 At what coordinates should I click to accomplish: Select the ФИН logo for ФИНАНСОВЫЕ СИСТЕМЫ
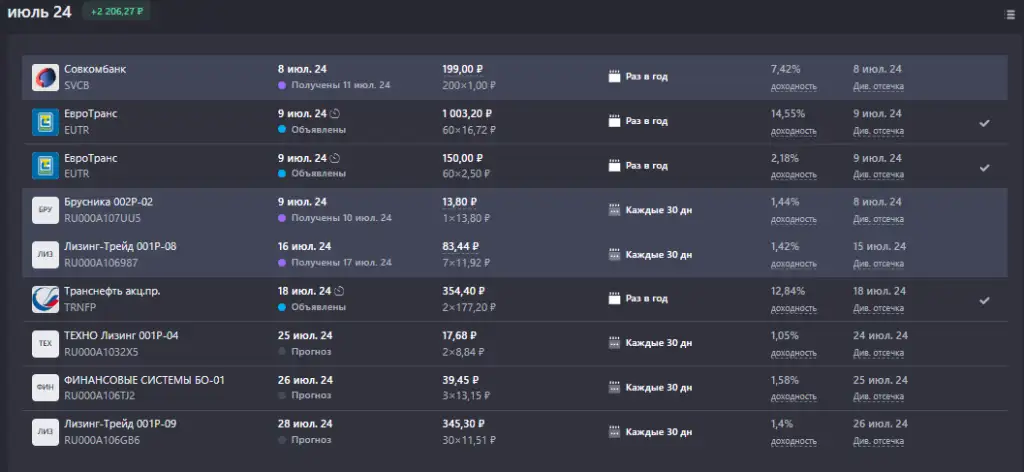tap(46, 388)
